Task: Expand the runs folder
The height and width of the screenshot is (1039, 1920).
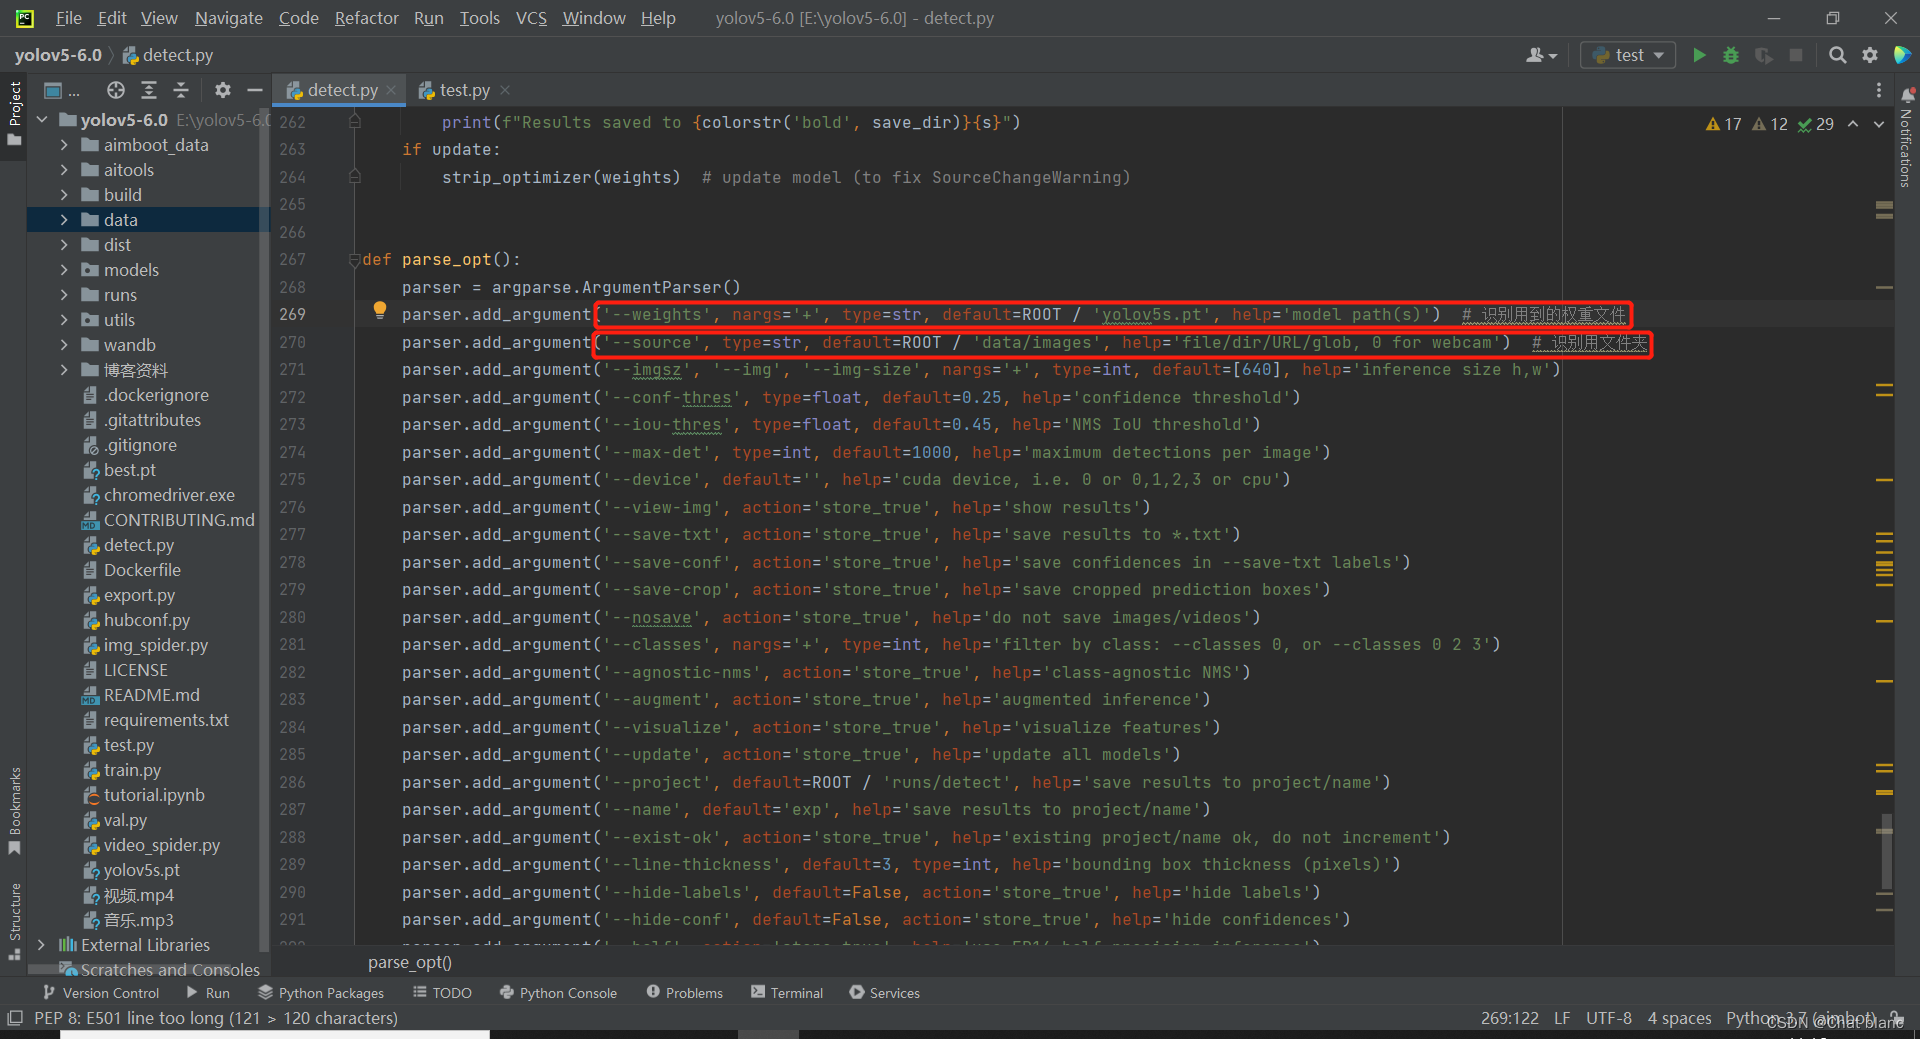Action: click(x=64, y=295)
